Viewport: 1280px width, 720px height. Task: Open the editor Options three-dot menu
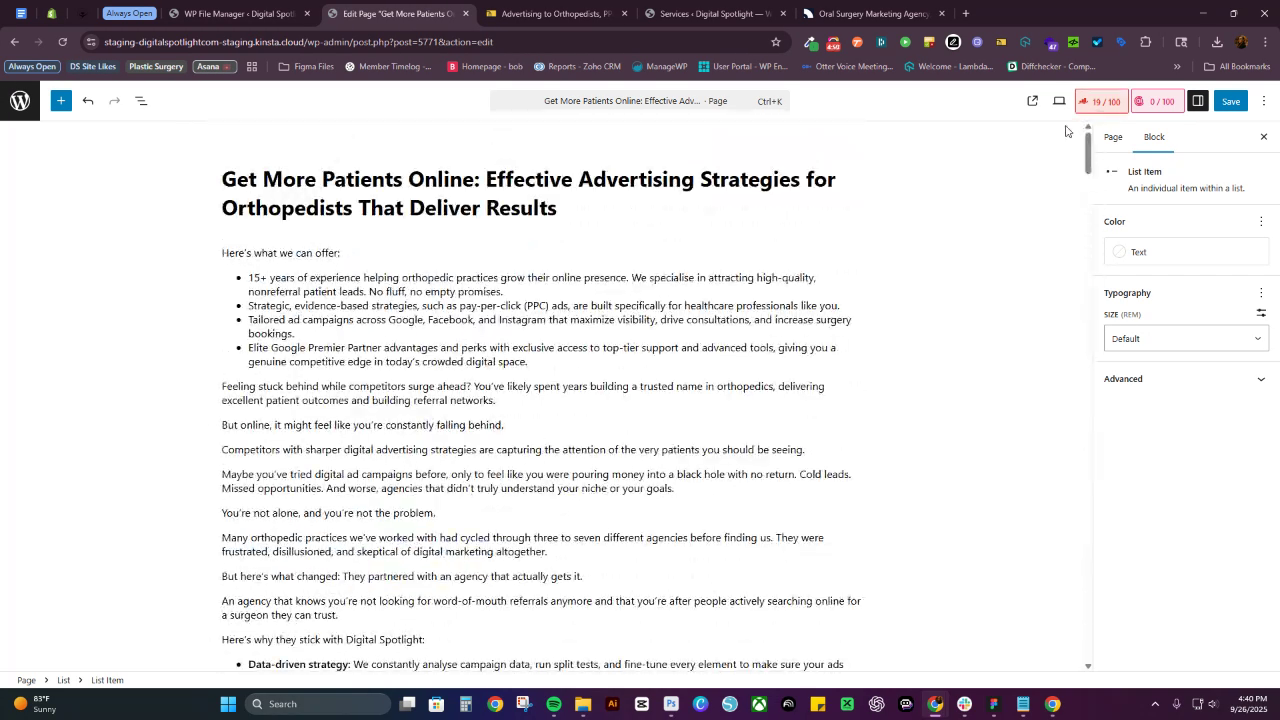(x=1264, y=101)
